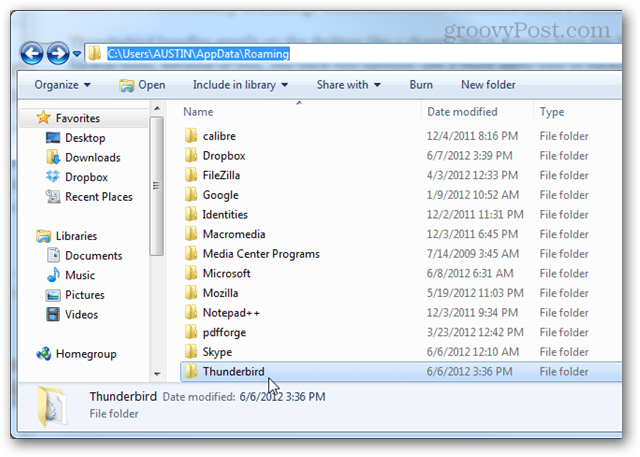This screenshot has width=640, height=457.
Task: Click the Music note icon
Action: pos(53,275)
